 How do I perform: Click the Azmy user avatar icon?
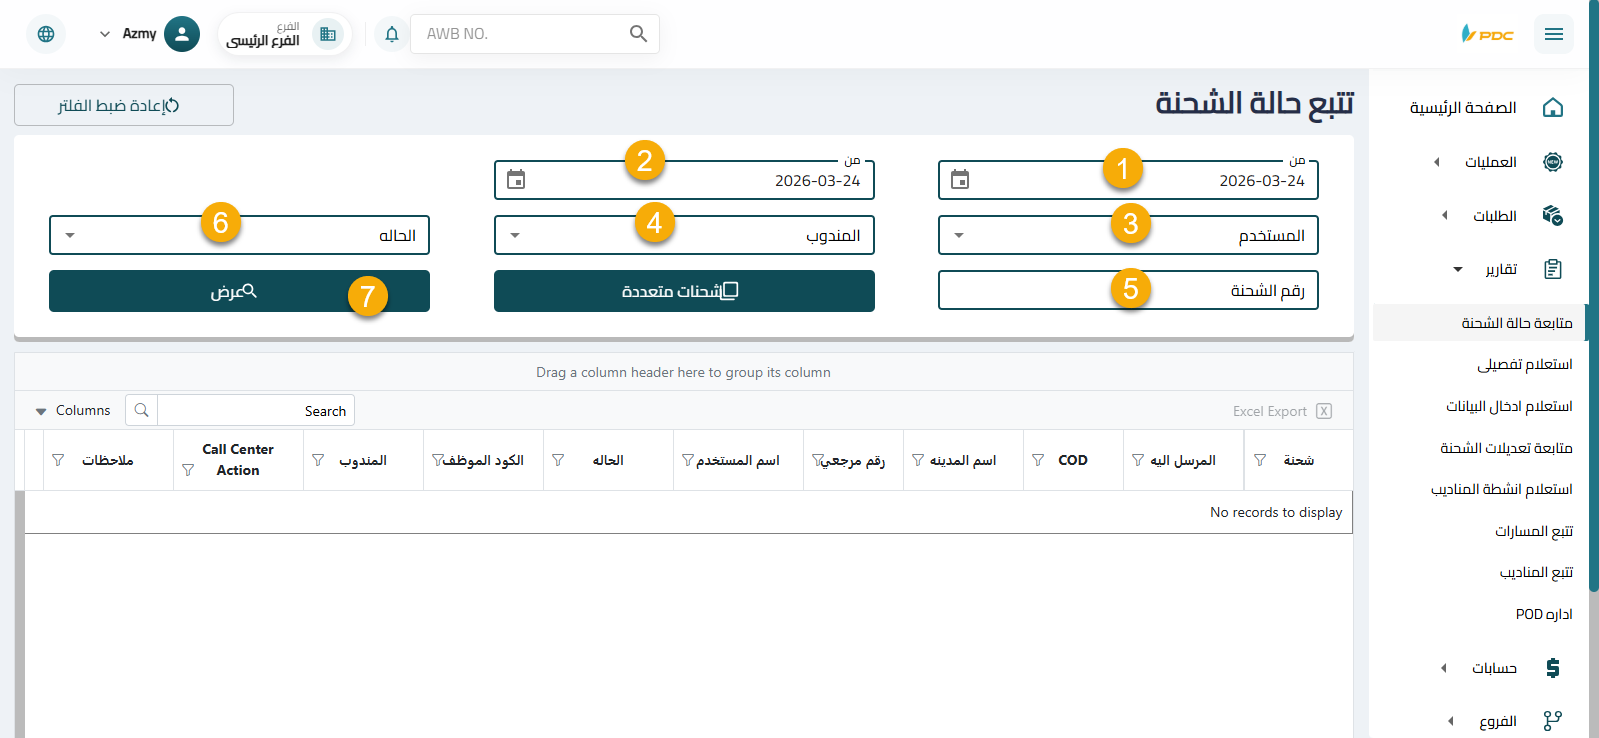point(182,34)
